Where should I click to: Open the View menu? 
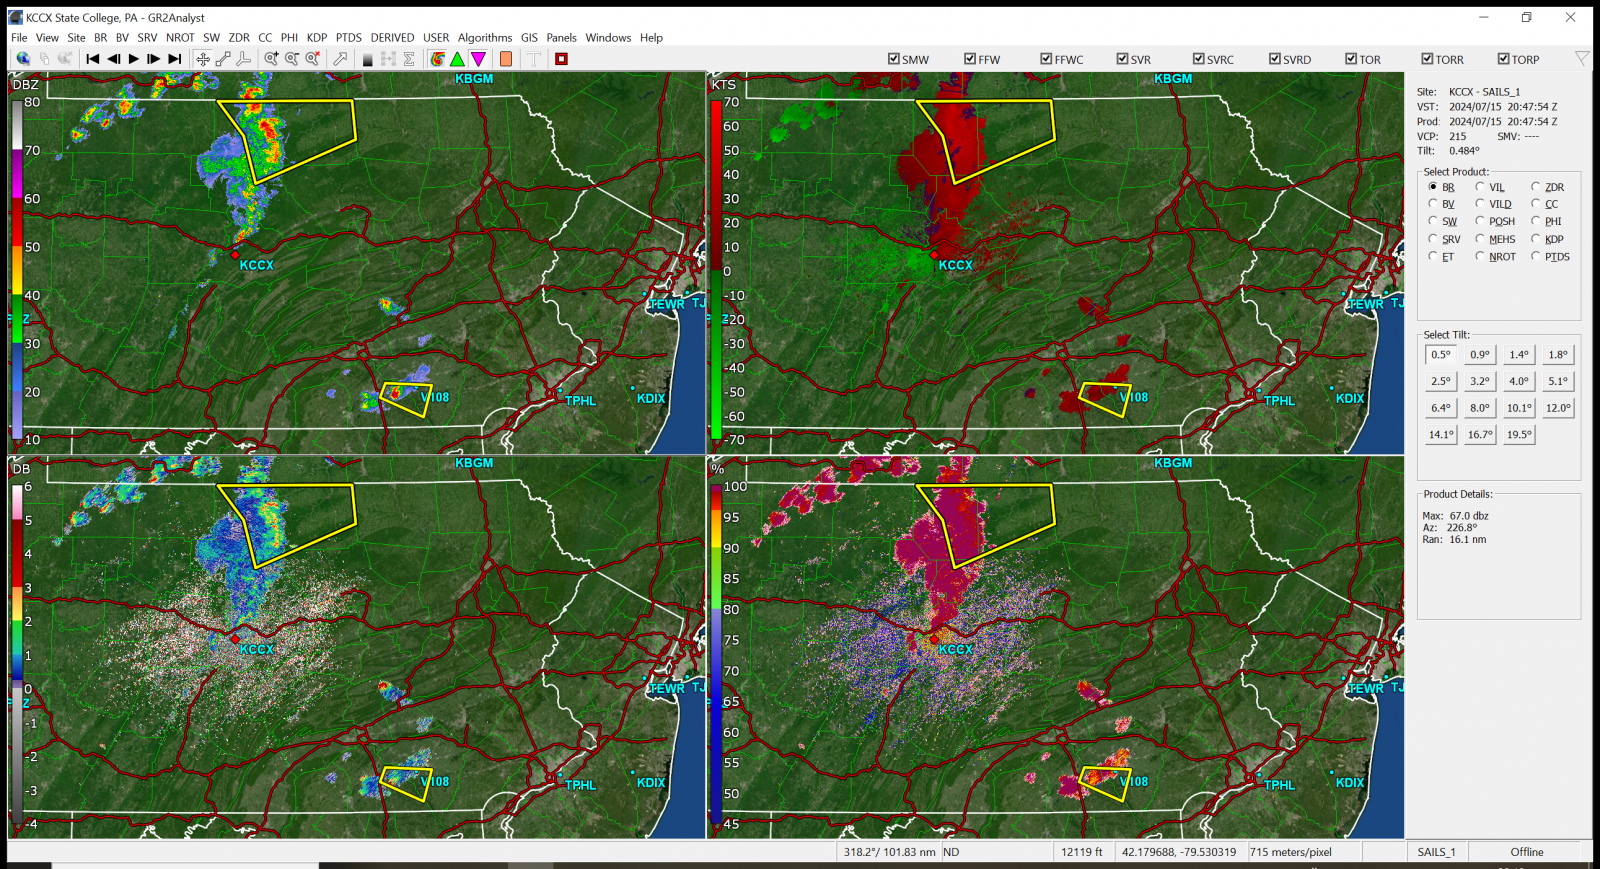pos(47,38)
